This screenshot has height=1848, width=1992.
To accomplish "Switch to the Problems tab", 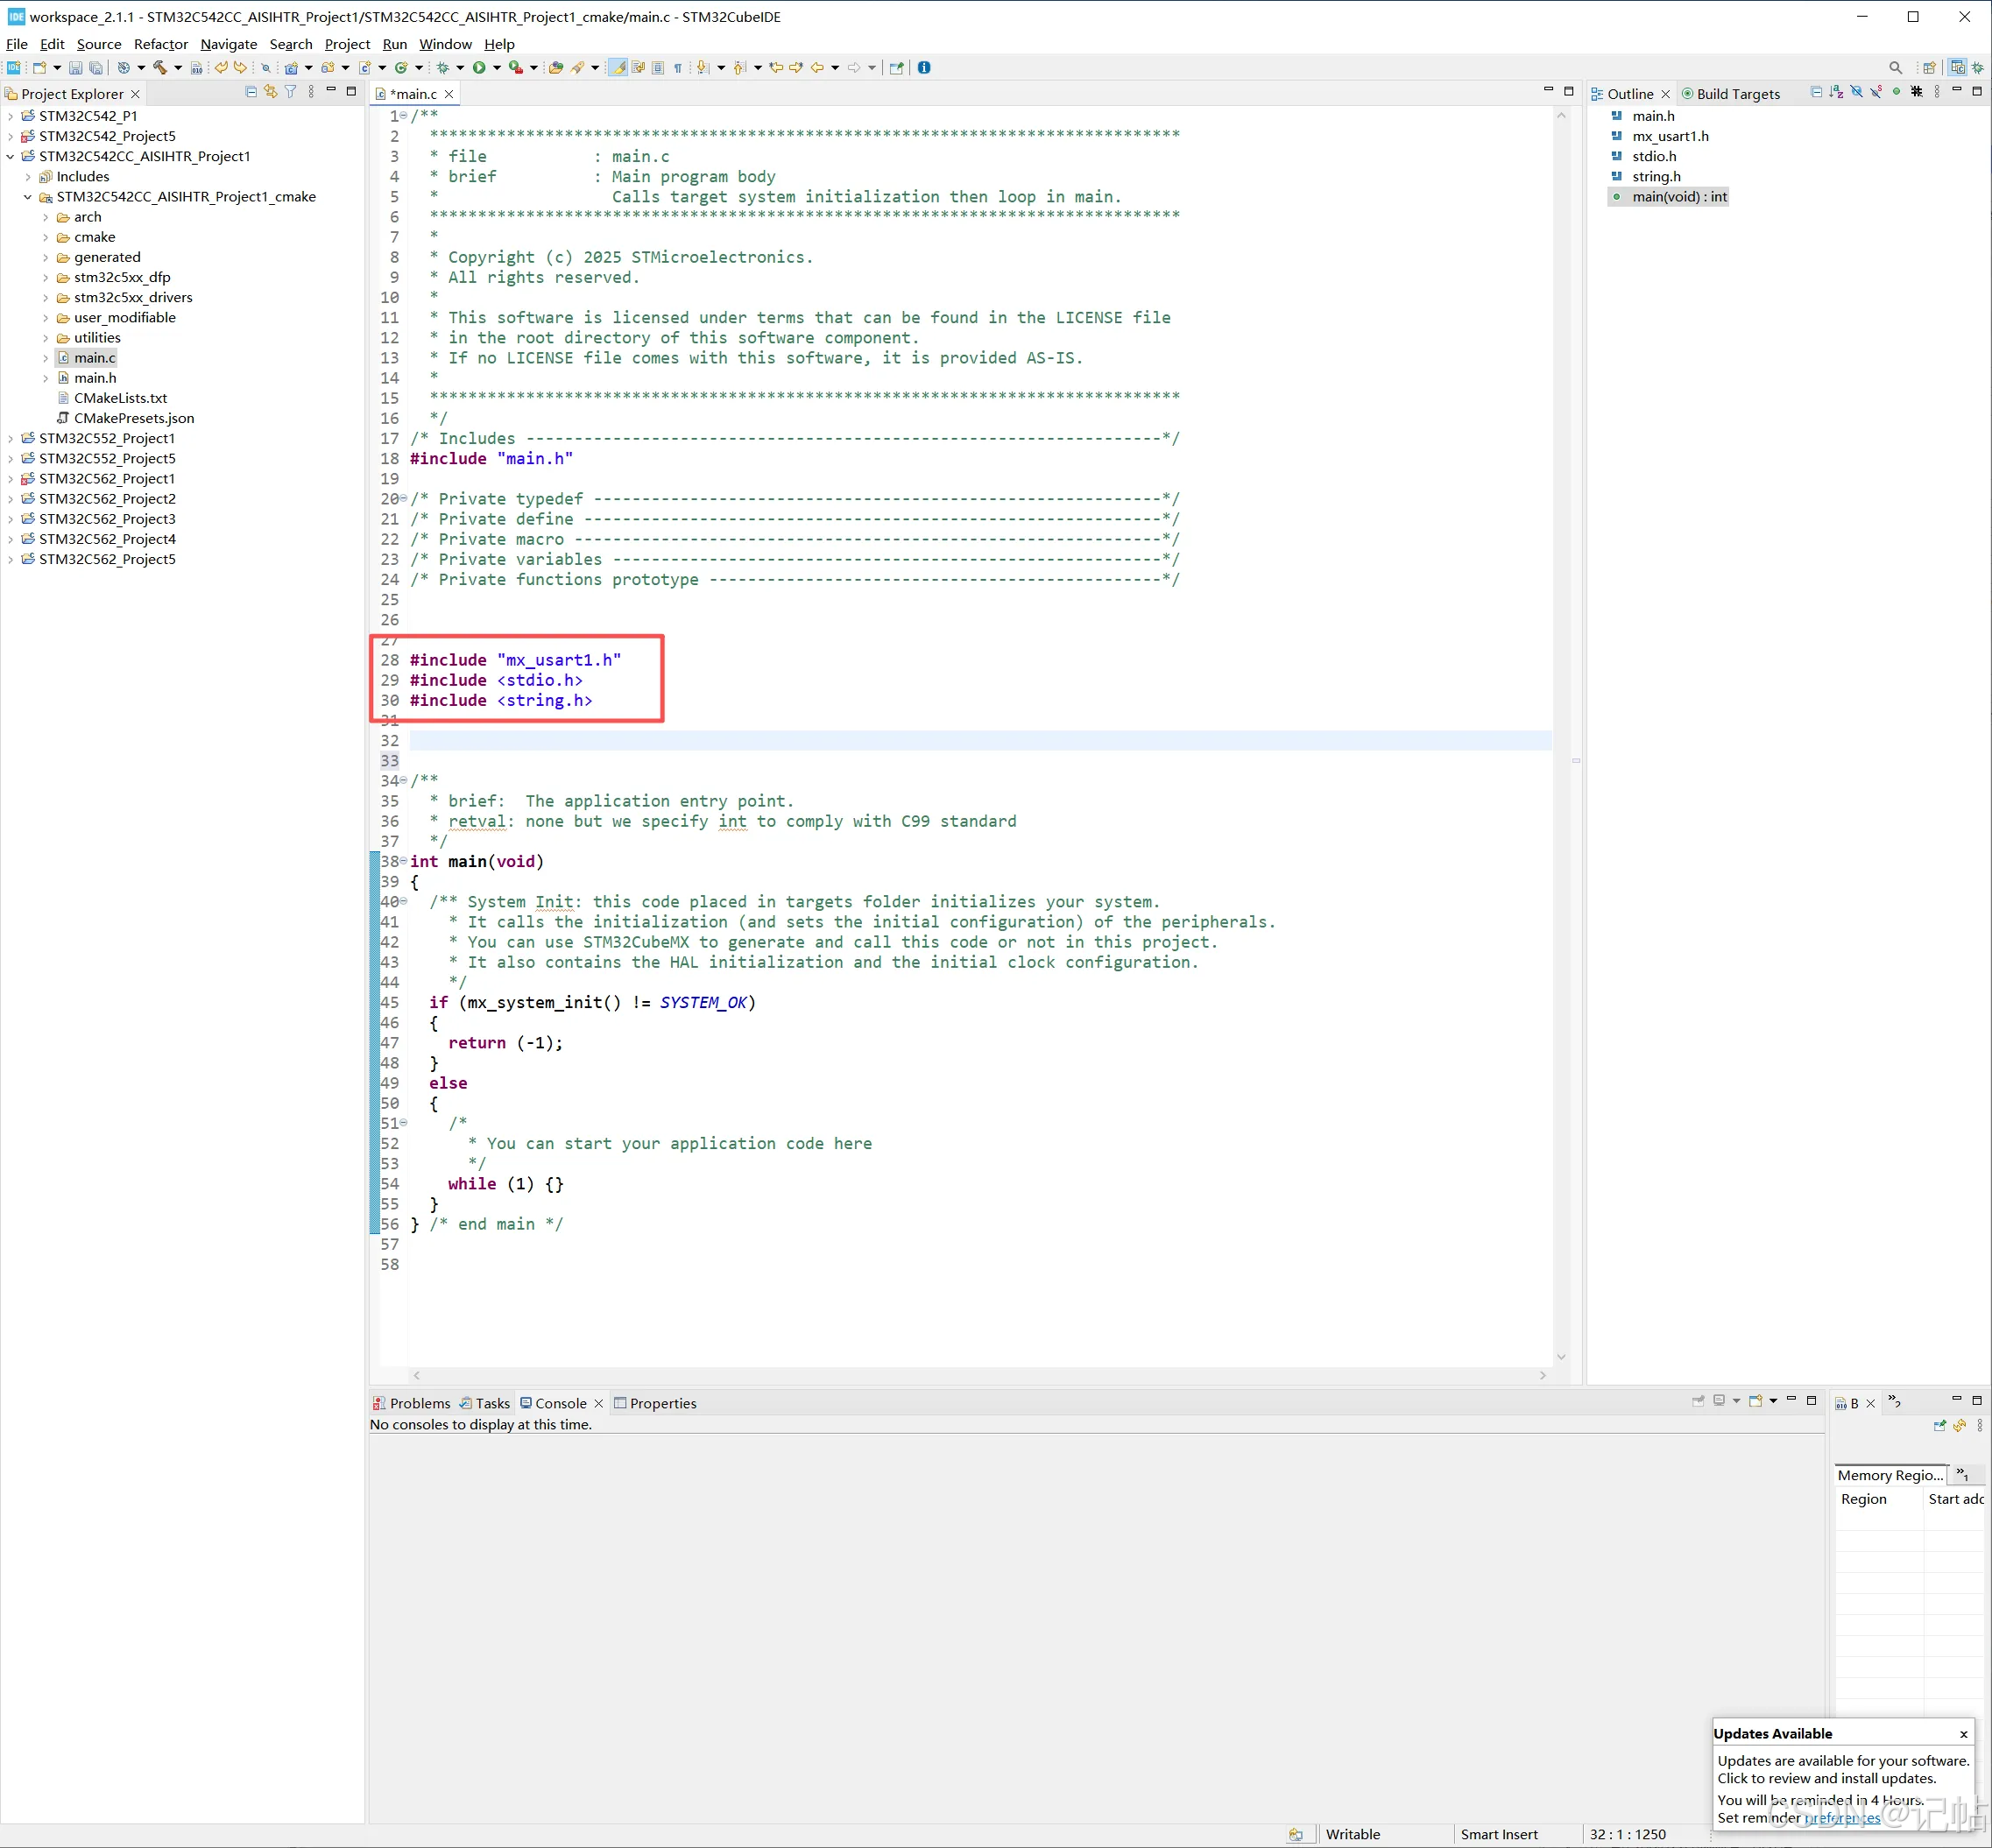I will (x=411, y=1403).
